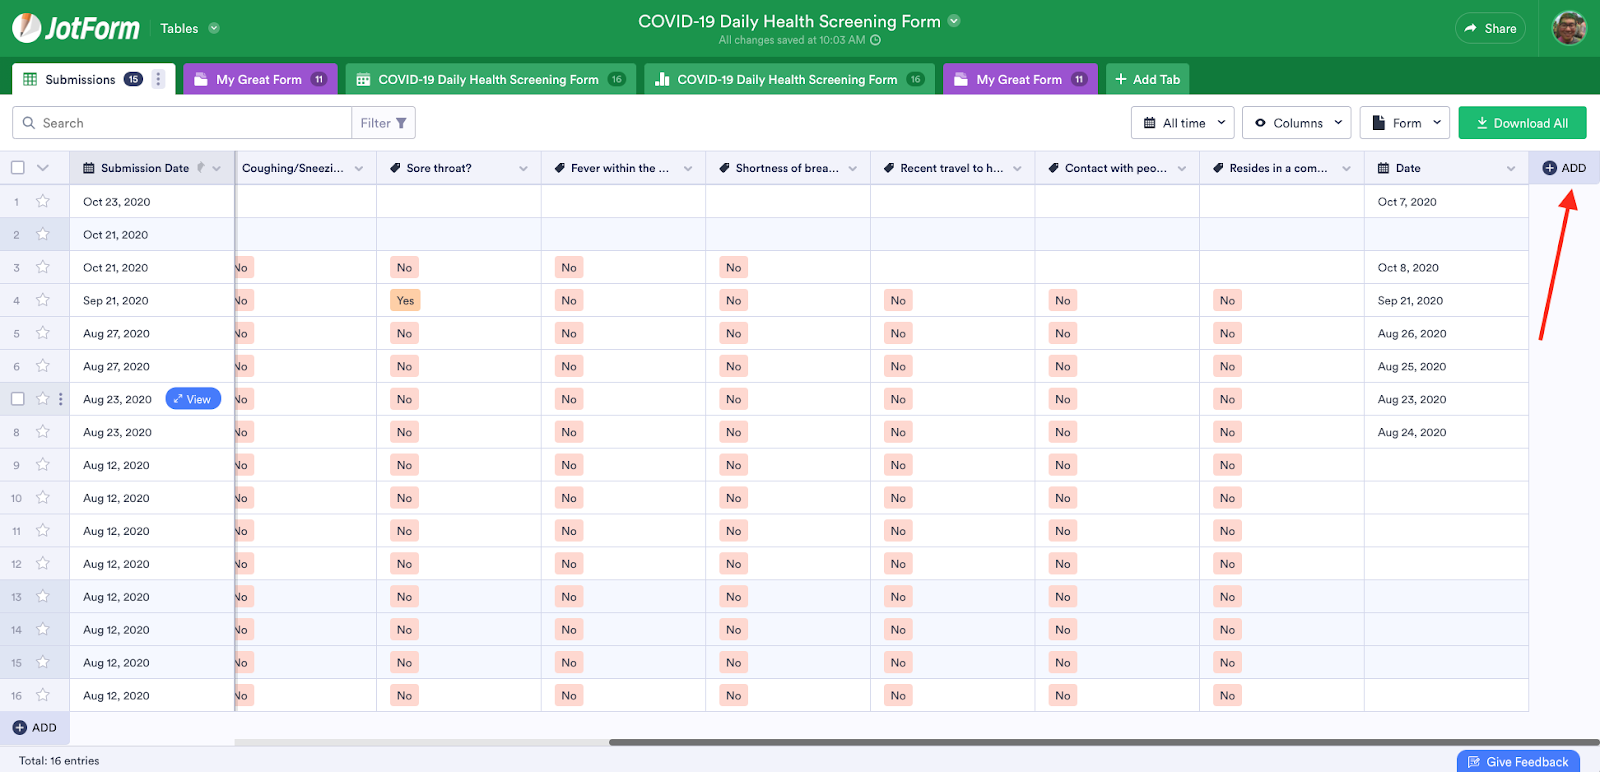Click the ADD column plus icon

(1549, 168)
